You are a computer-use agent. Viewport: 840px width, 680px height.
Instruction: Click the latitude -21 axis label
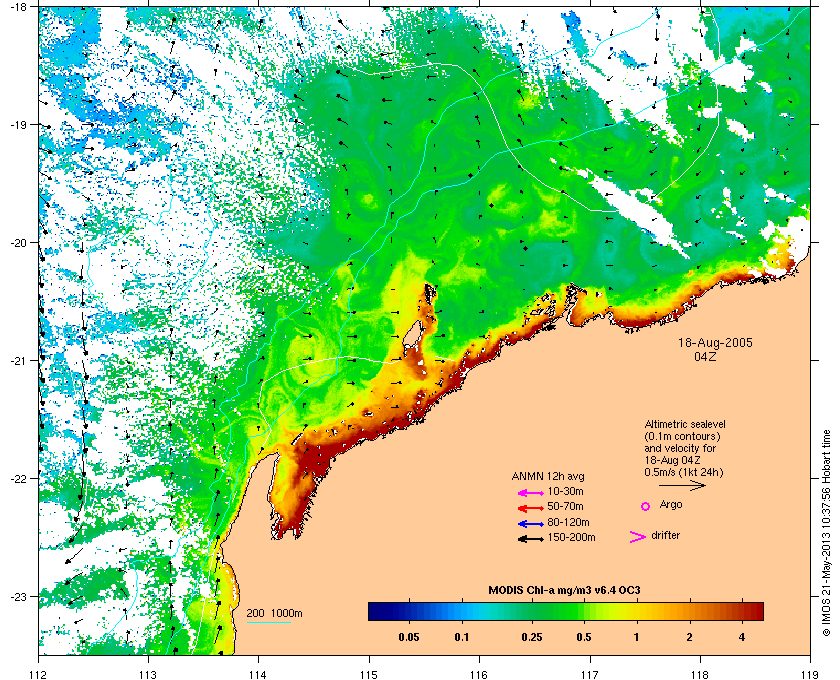19,361
